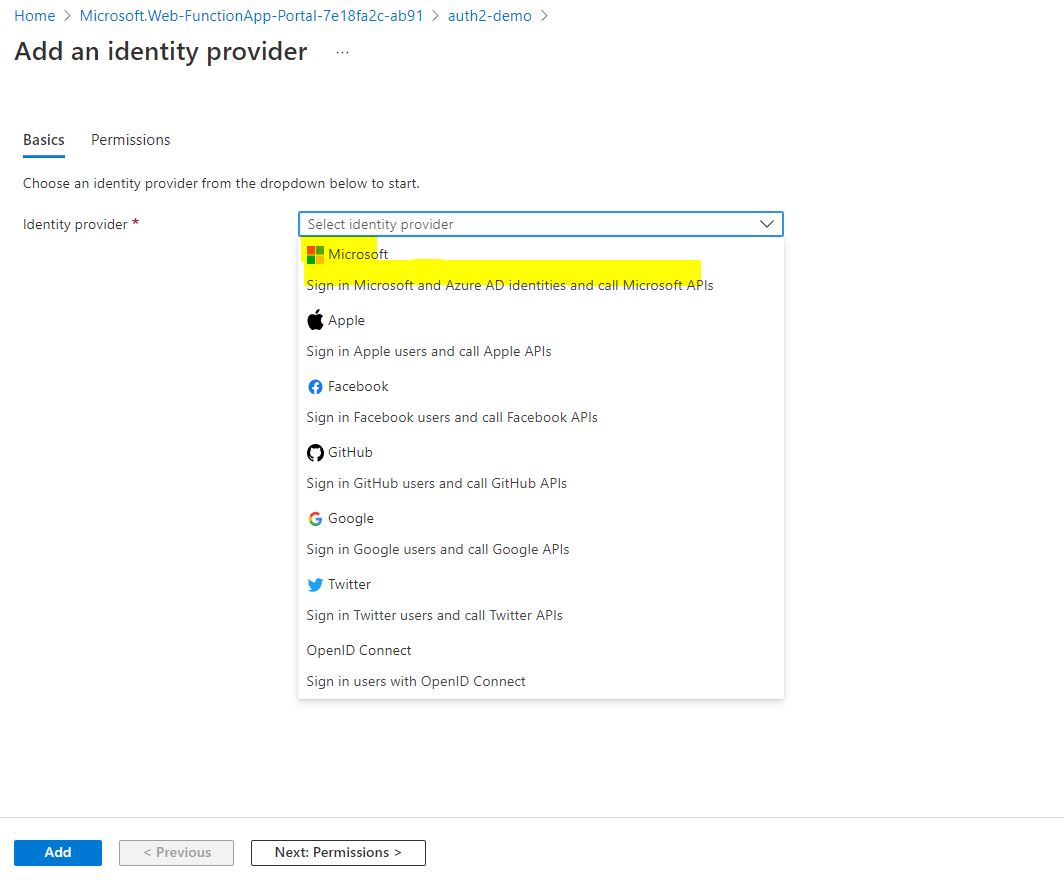This screenshot has height=883, width=1064.
Task: Click the Select identity provider combo box
Action: (541, 224)
